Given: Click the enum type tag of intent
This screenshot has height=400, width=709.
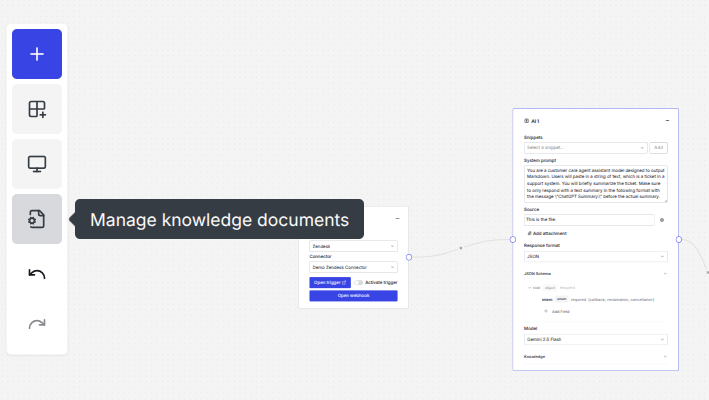Looking at the screenshot, I should tap(561, 299).
